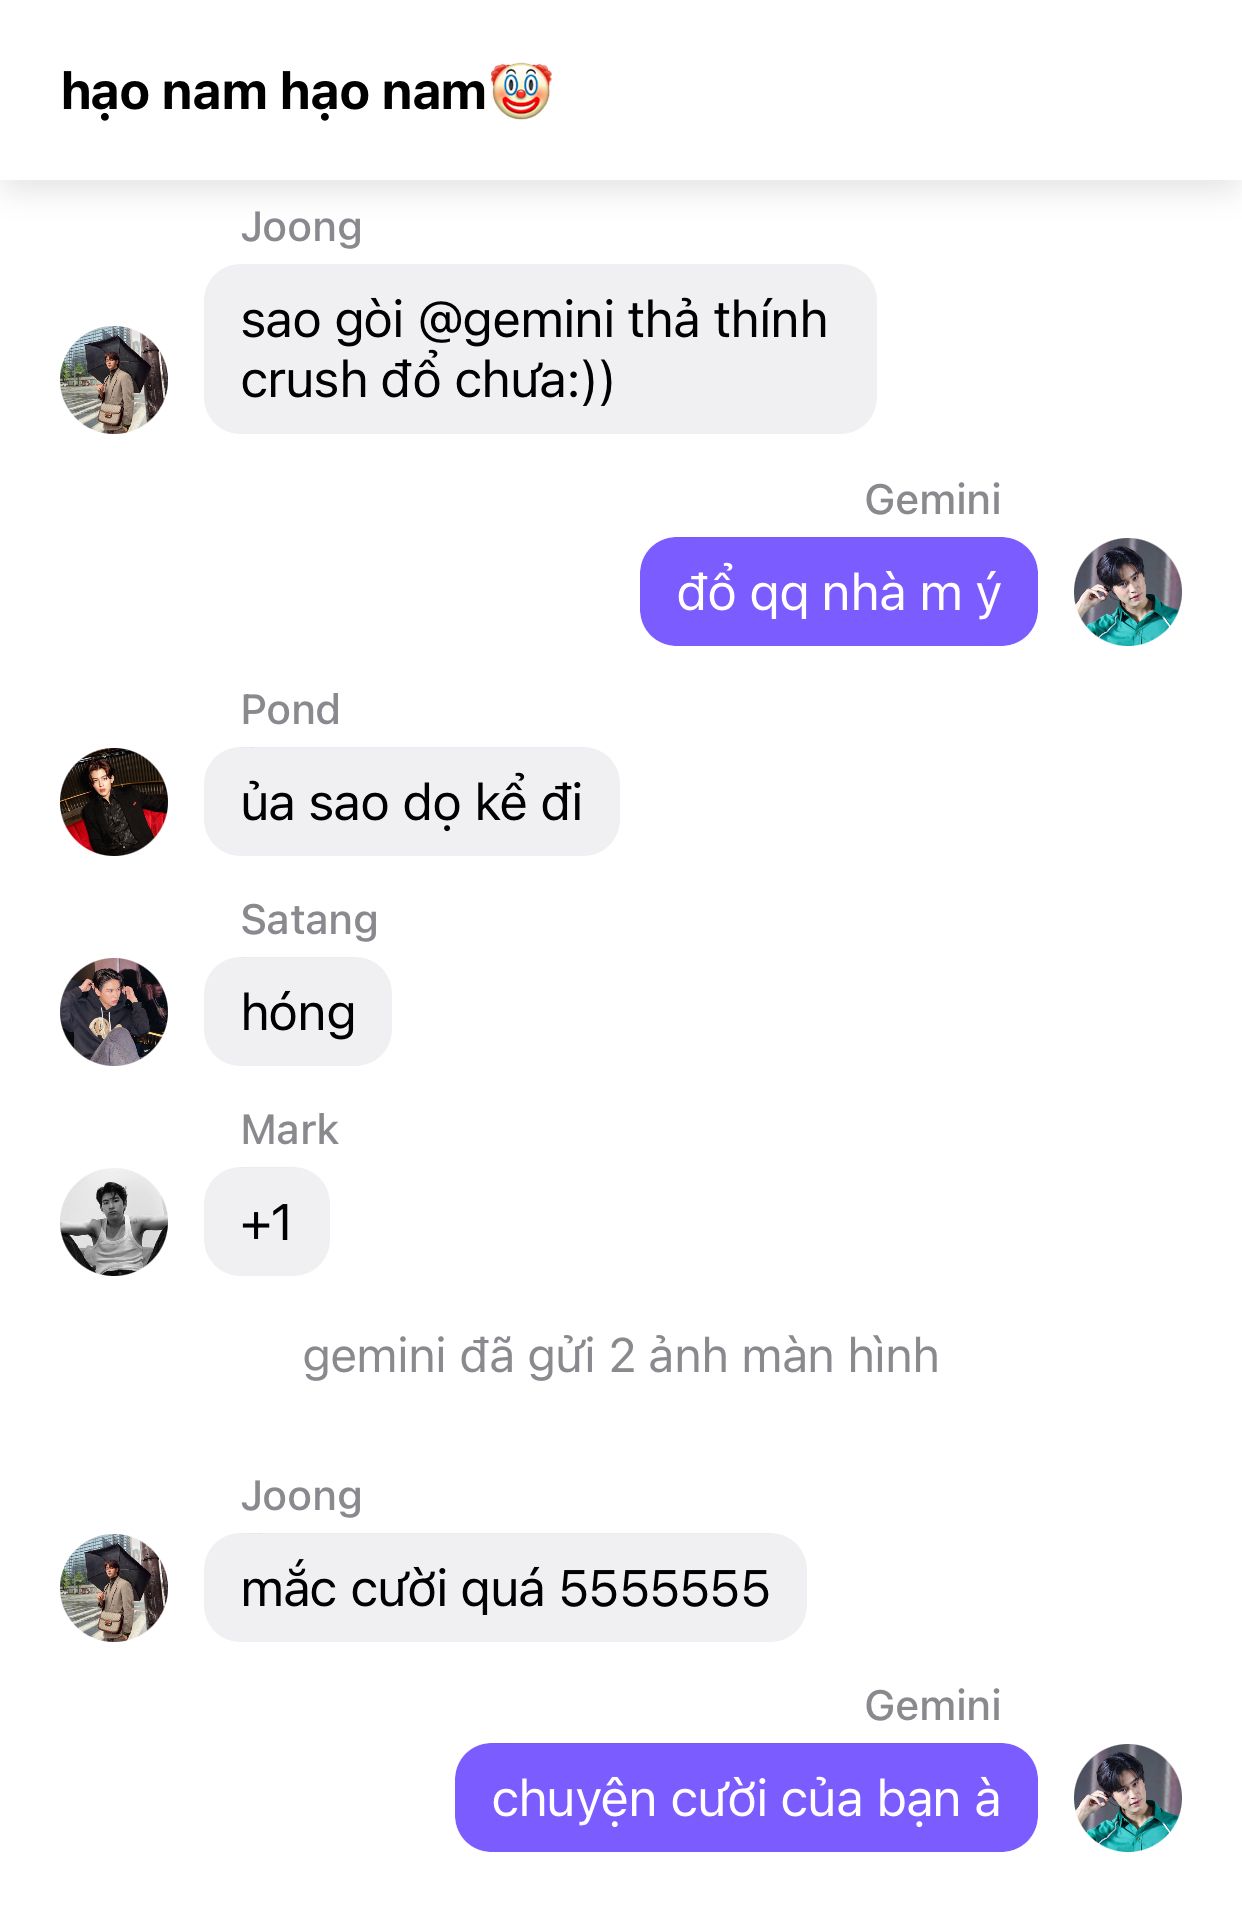Open Pond's profile picture

[x=114, y=802]
